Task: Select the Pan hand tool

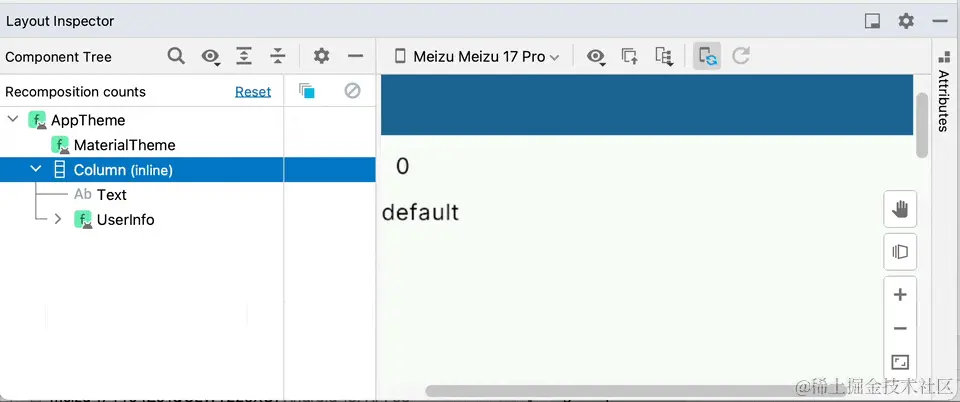Action: point(900,209)
